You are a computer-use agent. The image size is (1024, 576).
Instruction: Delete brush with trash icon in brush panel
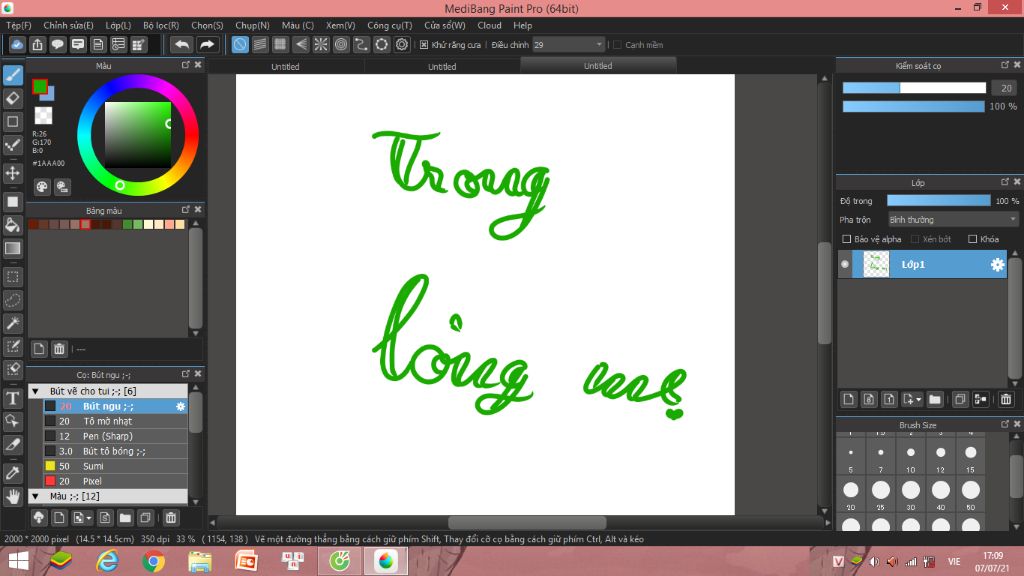(170, 518)
